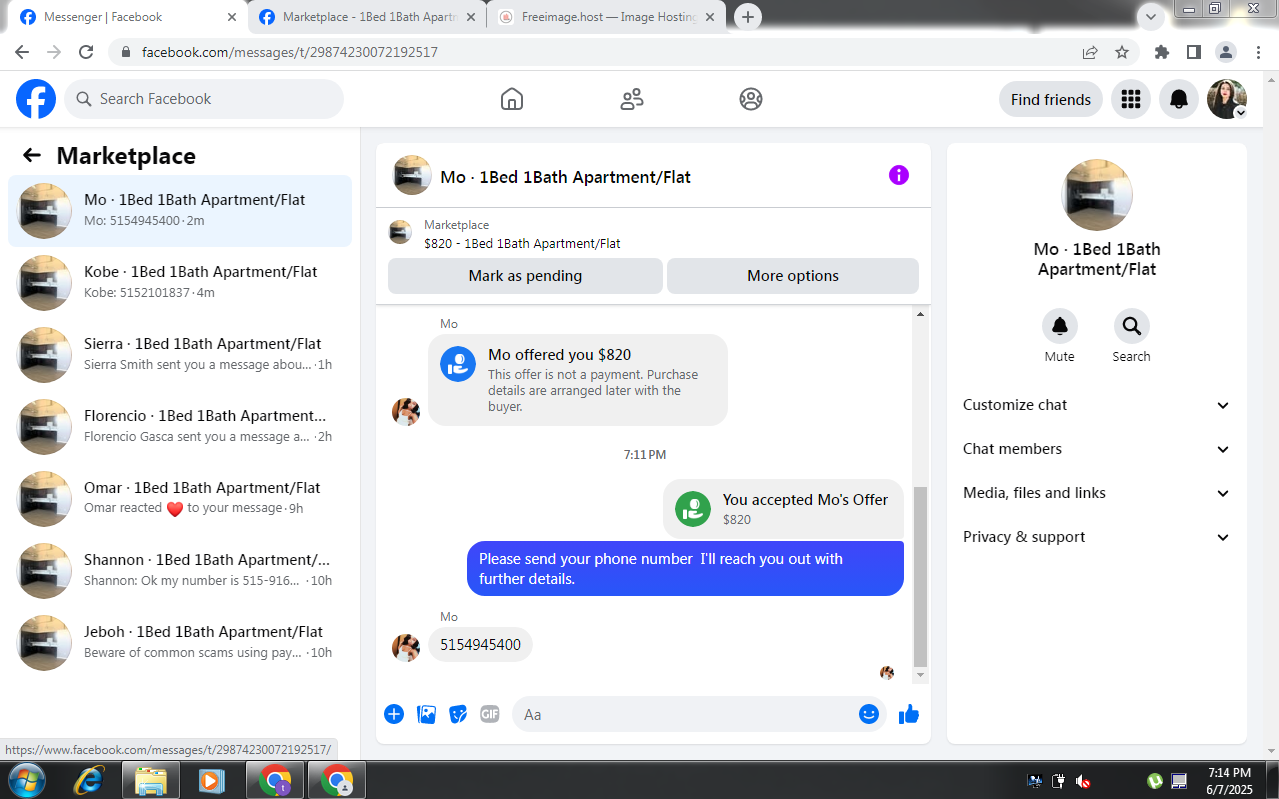Switch to Freeimage.host tab
The width and height of the screenshot is (1279, 799).
(606, 17)
